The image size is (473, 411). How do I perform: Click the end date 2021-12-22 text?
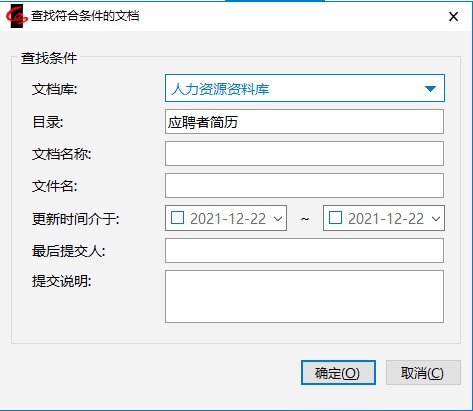[x=386, y=219]
